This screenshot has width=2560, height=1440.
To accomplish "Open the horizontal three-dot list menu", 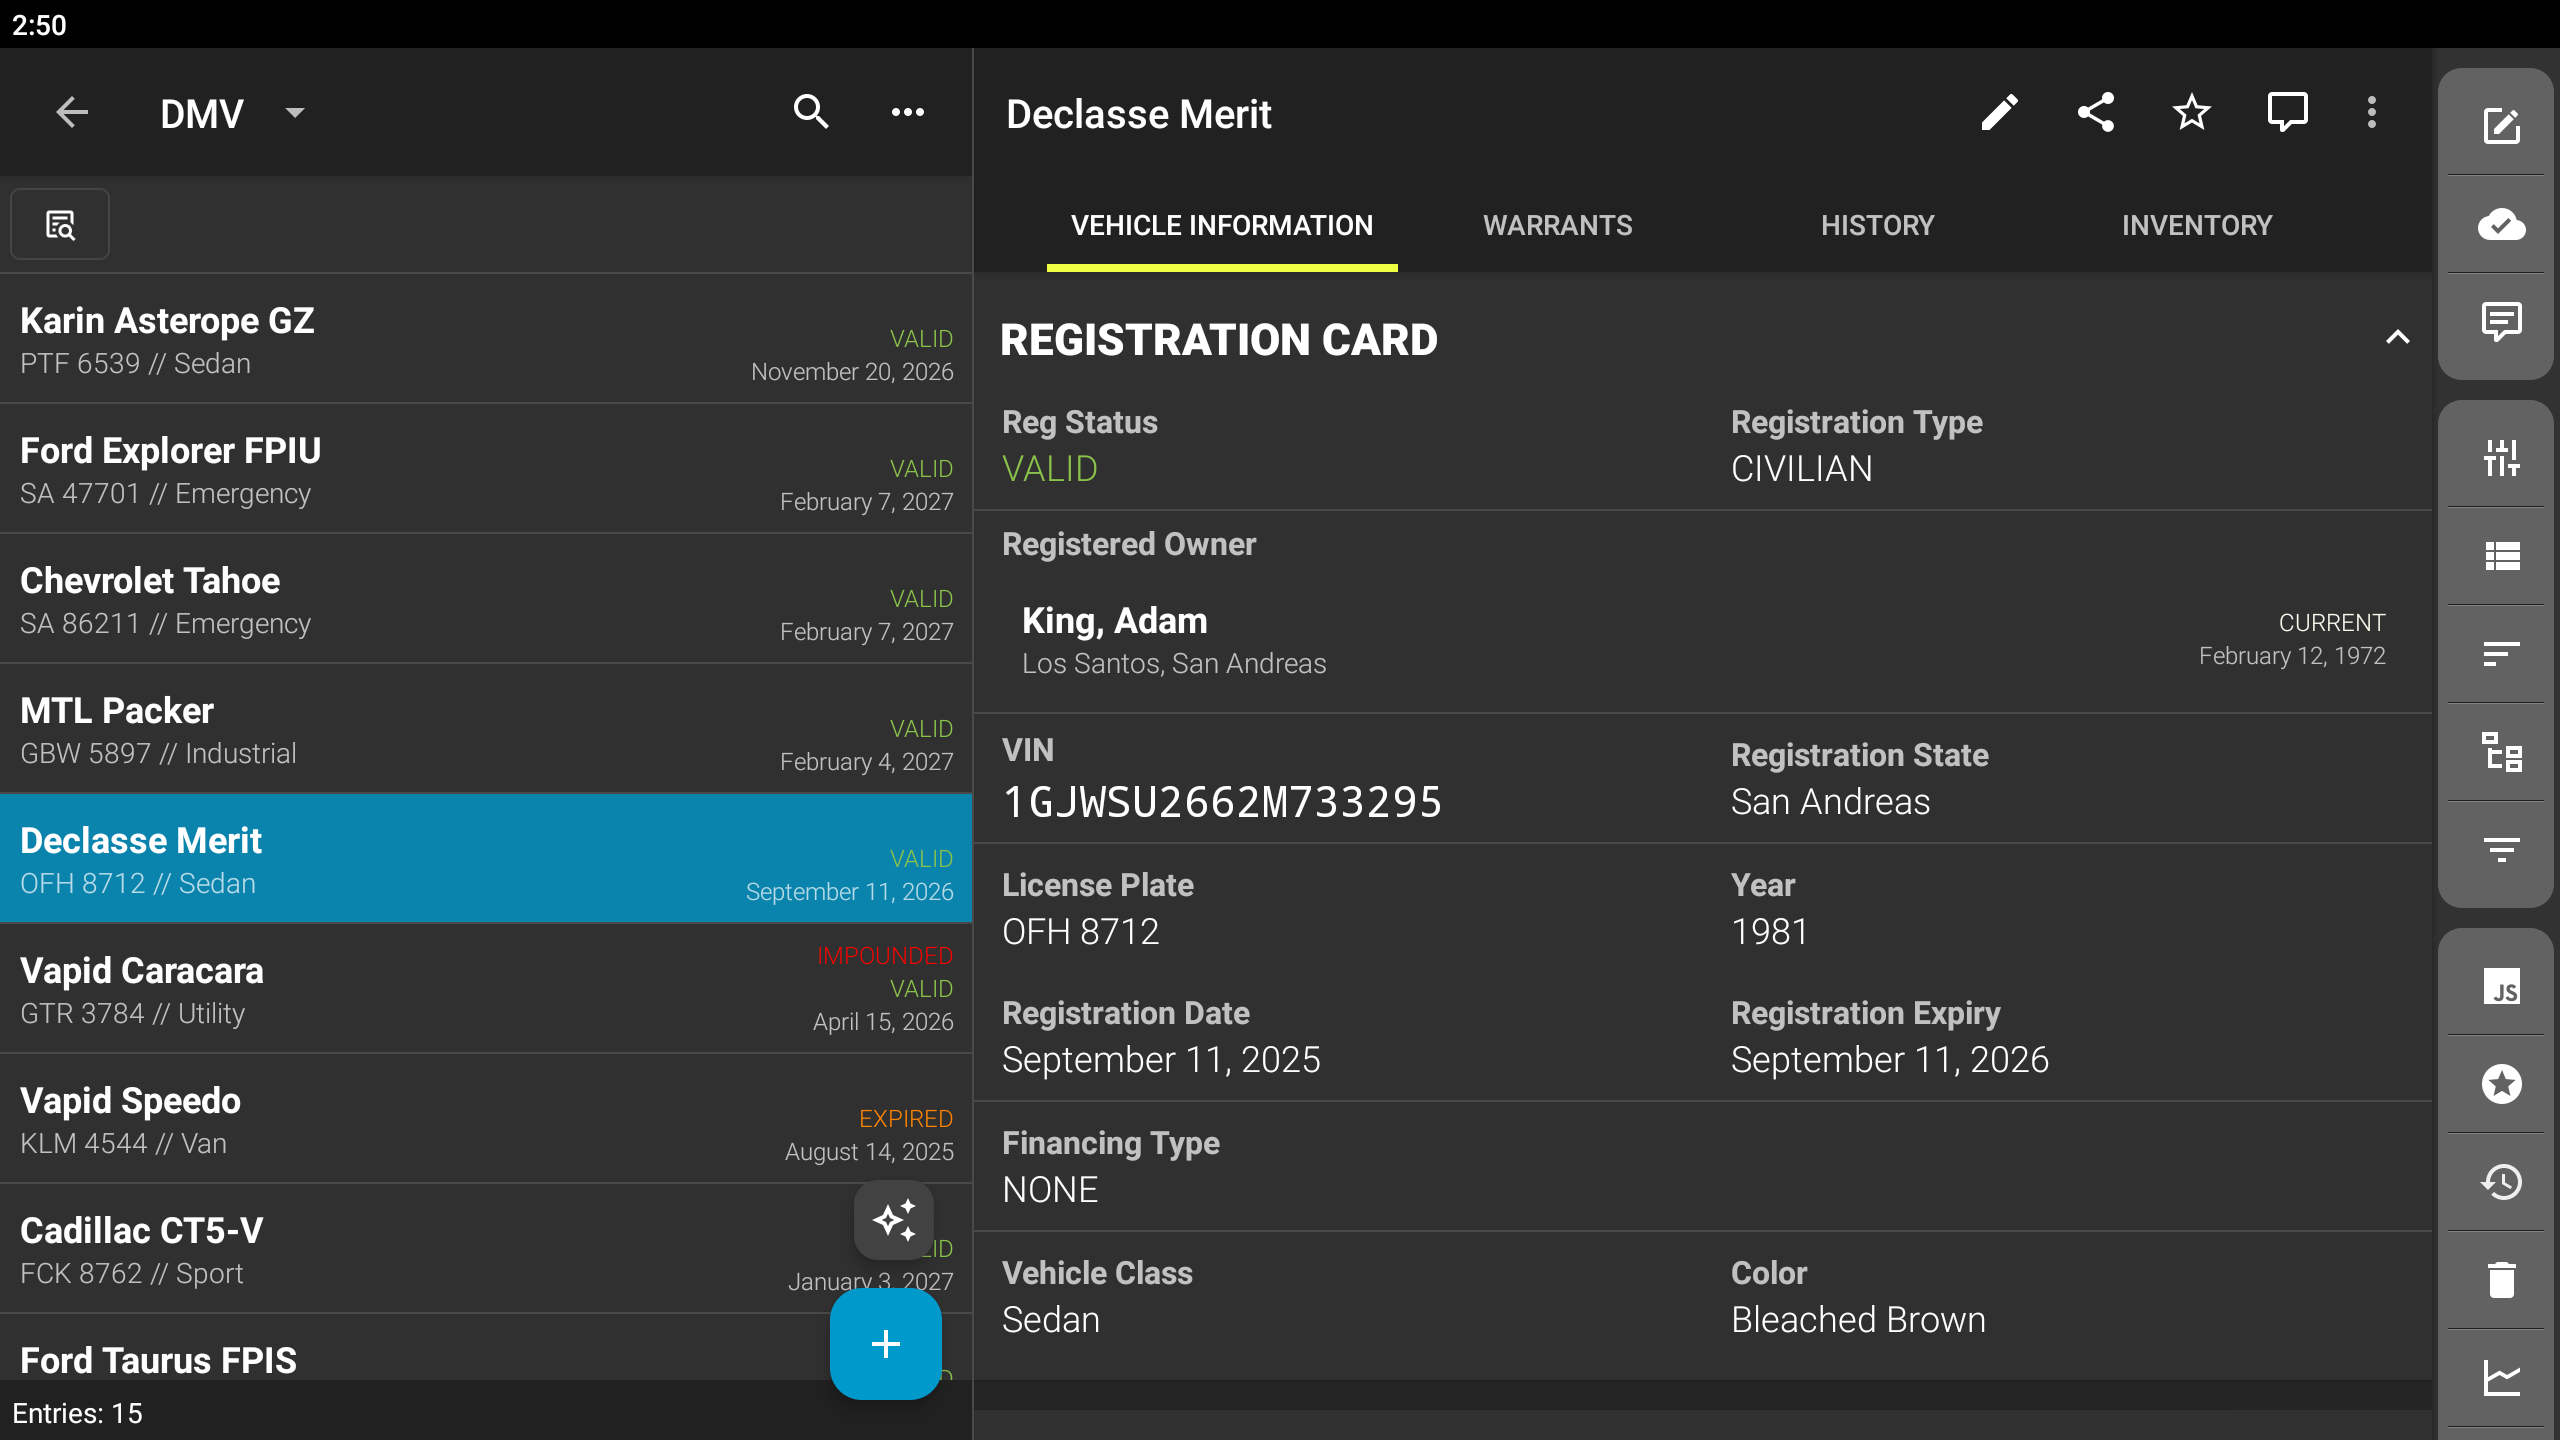I will 907,113.
